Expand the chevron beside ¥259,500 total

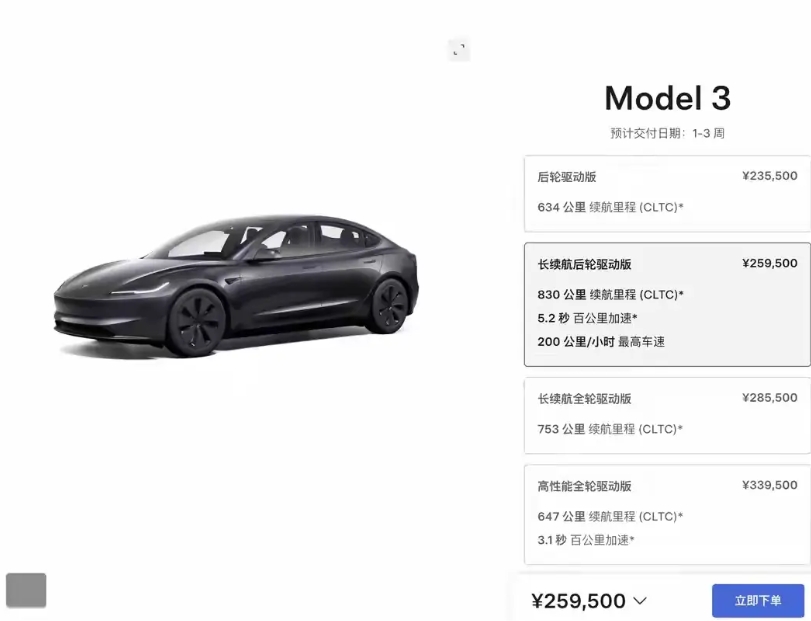(x=640, y=601)
